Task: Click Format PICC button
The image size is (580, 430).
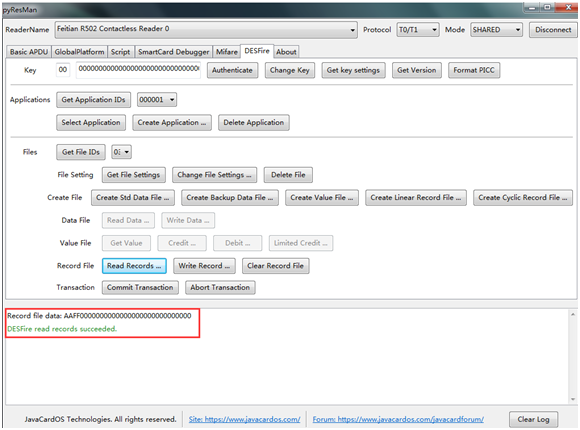Action: tap(474, 70)
